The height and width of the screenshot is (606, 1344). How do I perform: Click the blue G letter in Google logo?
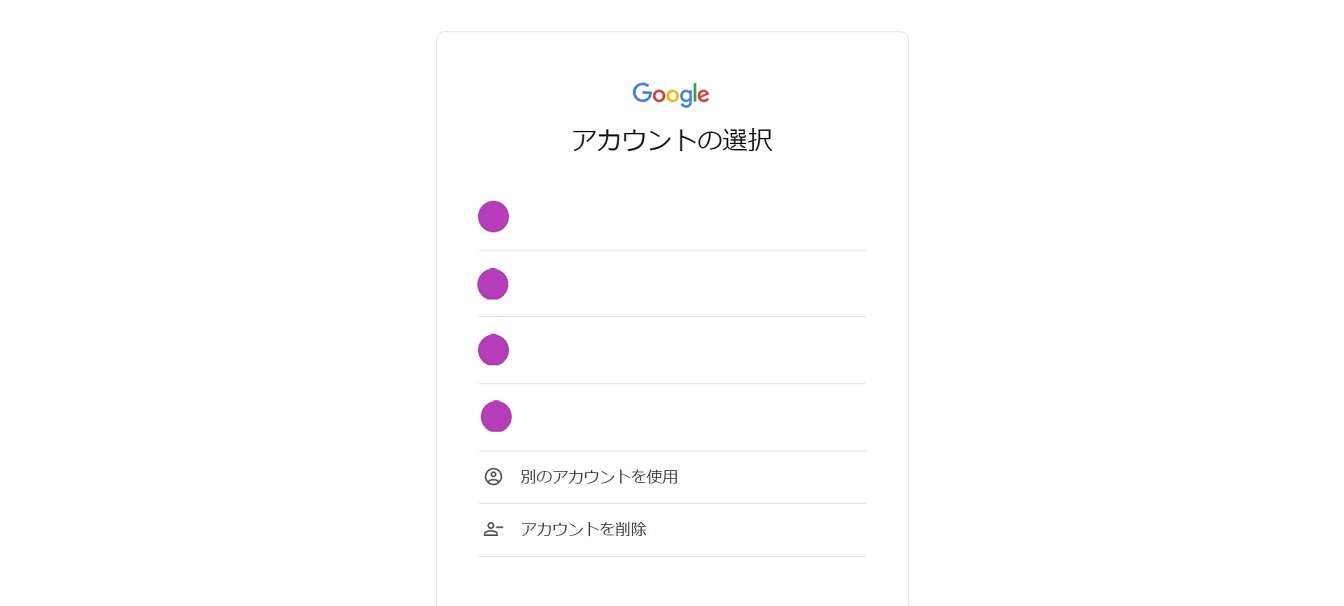pyautogui.click(x=642, y=93)
